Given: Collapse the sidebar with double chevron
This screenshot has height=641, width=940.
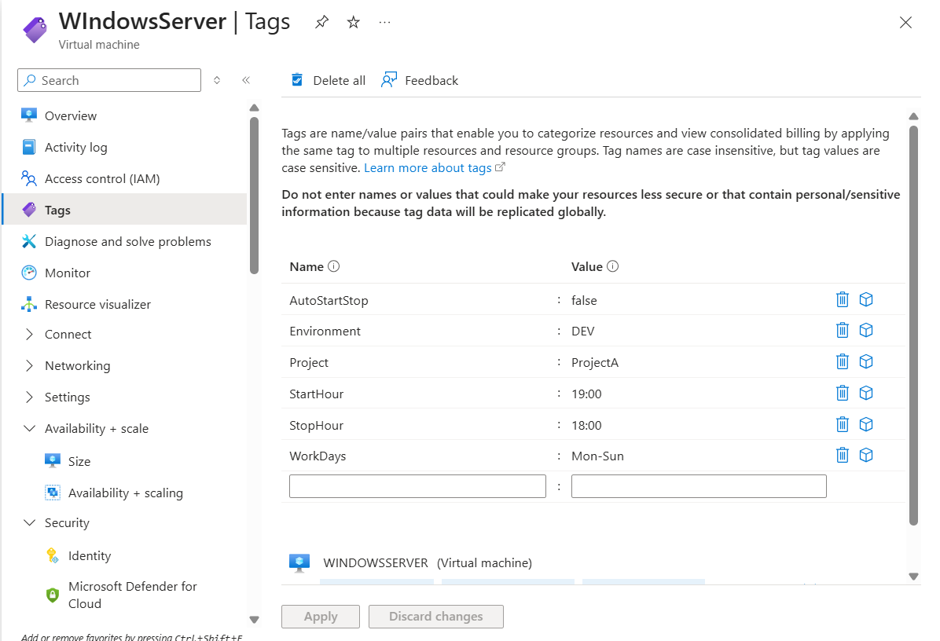Looking at the screenshot, I should [246, 80].
